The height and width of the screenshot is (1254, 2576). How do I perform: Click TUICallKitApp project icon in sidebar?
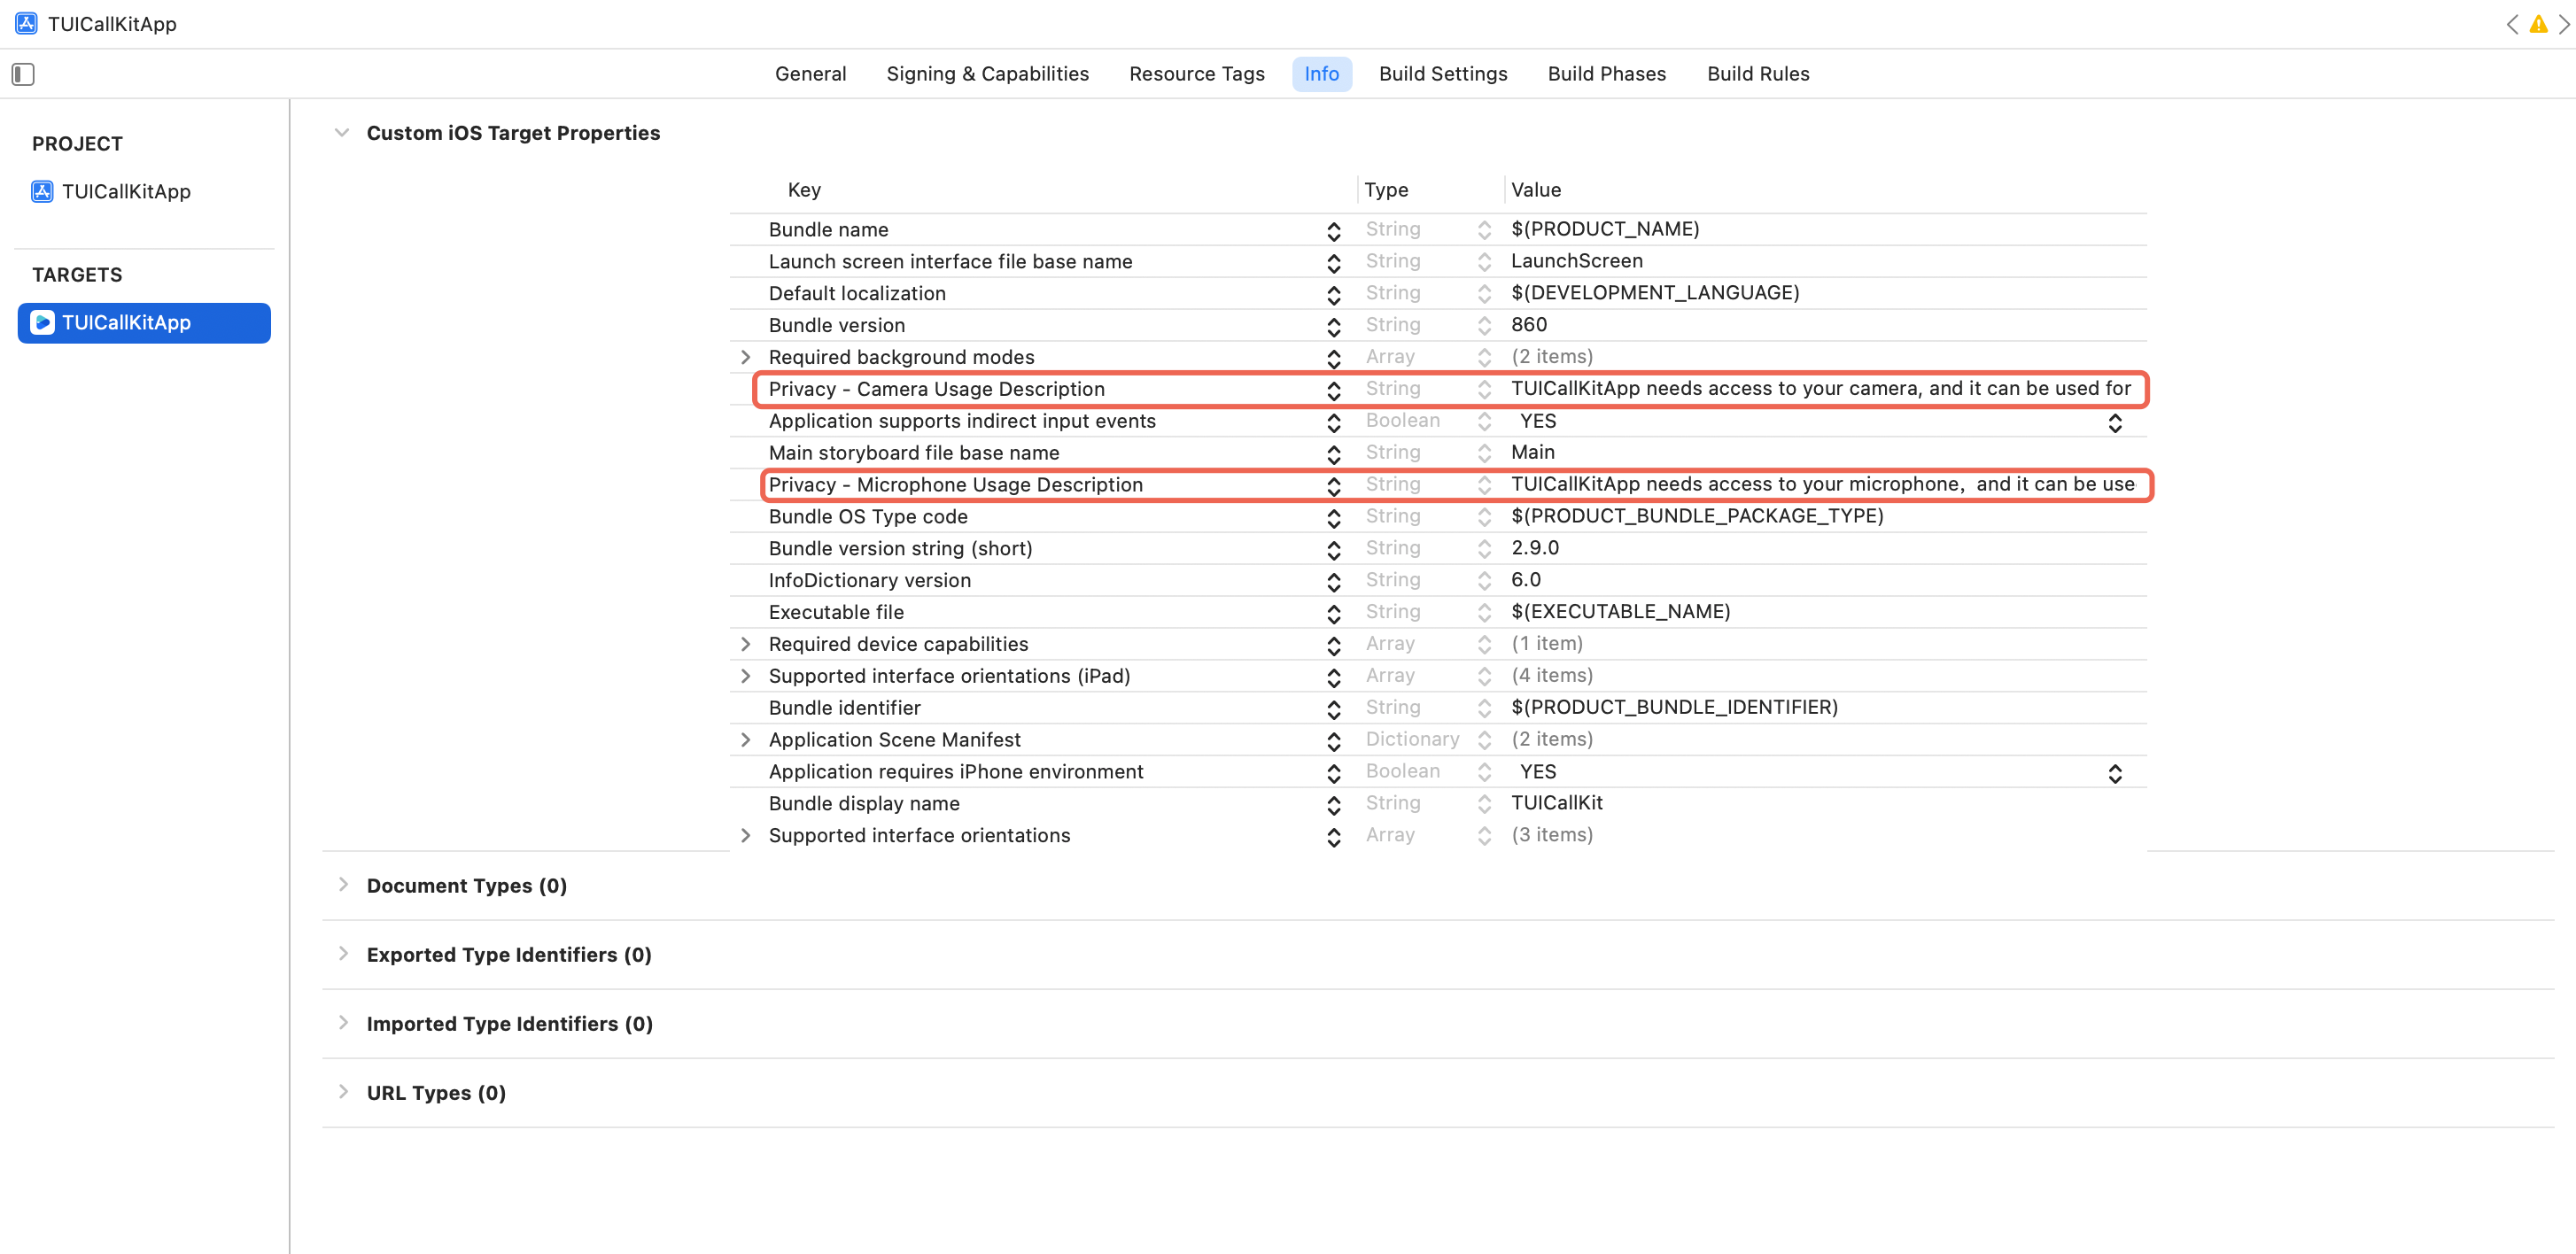(x=42, y=191)
